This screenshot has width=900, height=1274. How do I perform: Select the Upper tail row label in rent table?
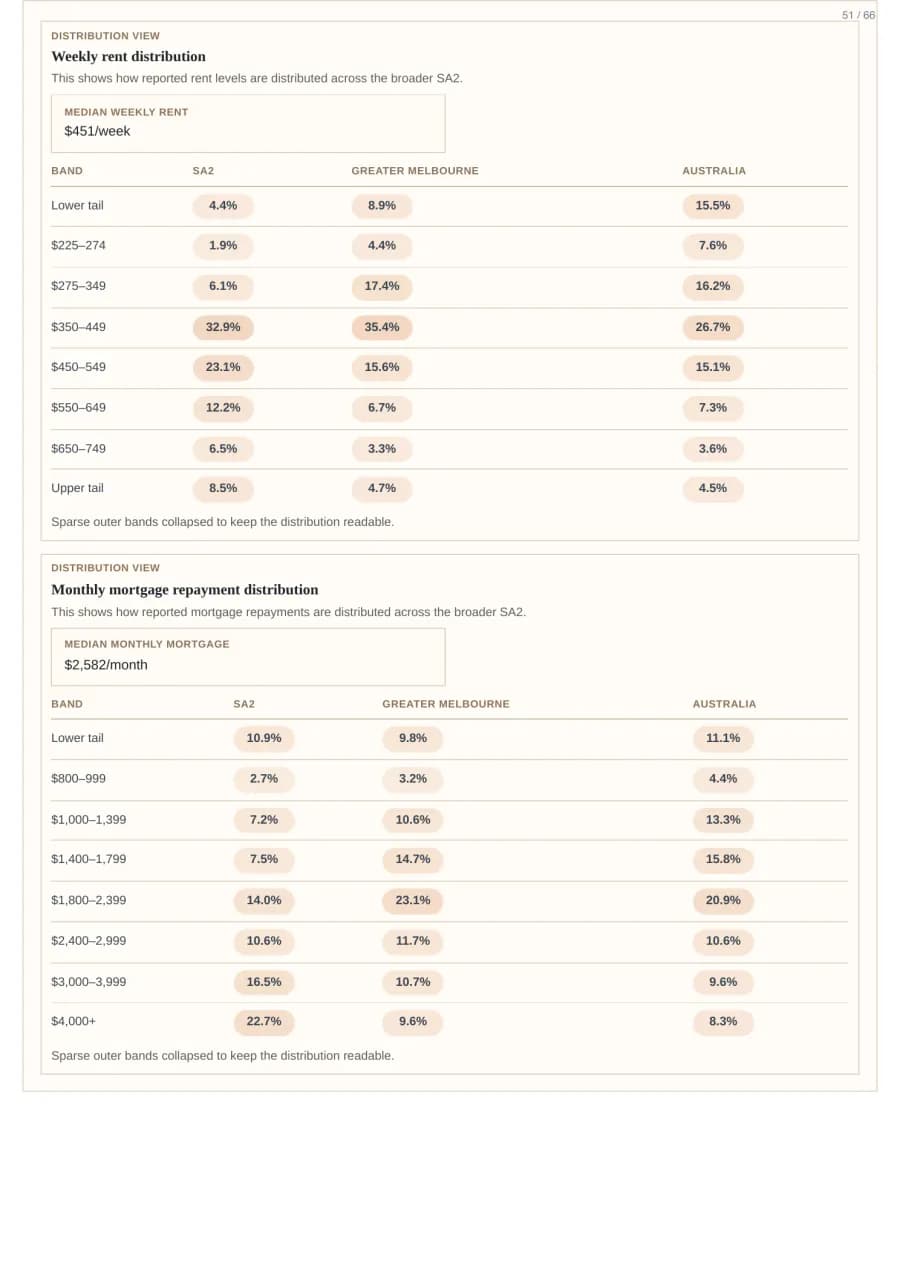tap(78, 488)
